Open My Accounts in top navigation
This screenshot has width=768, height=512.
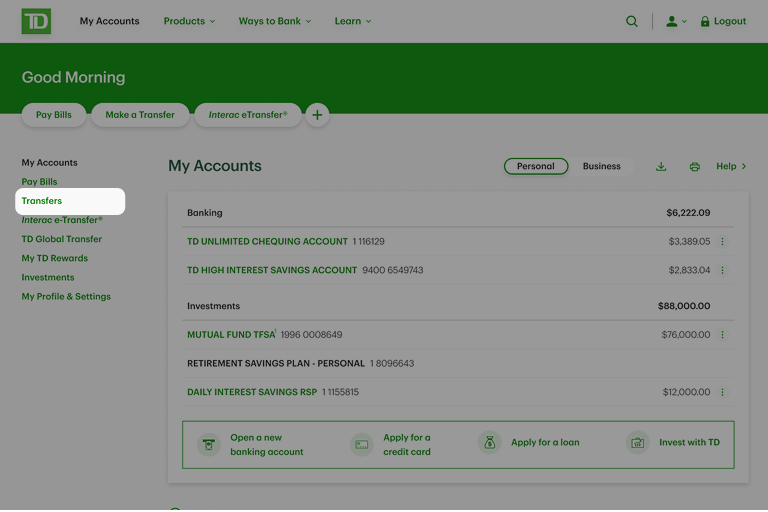pos(110,21)
